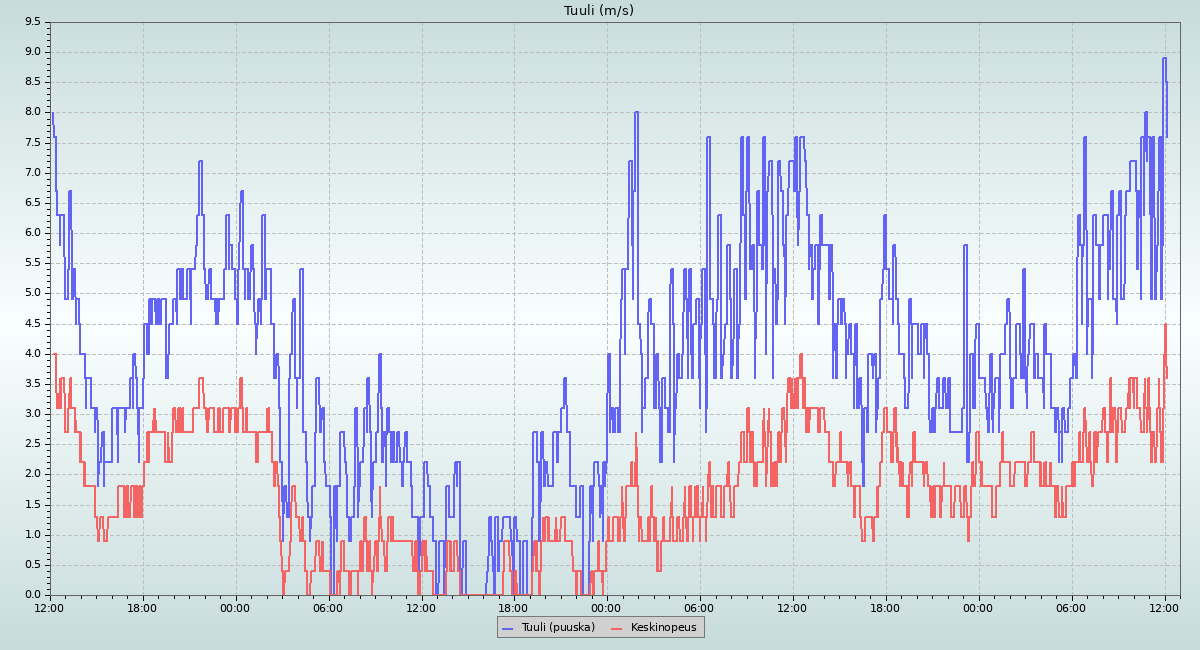Click the chart title Tuuli (m/s)
Screen dimensions: 1200x650
(x=598, y=11)
